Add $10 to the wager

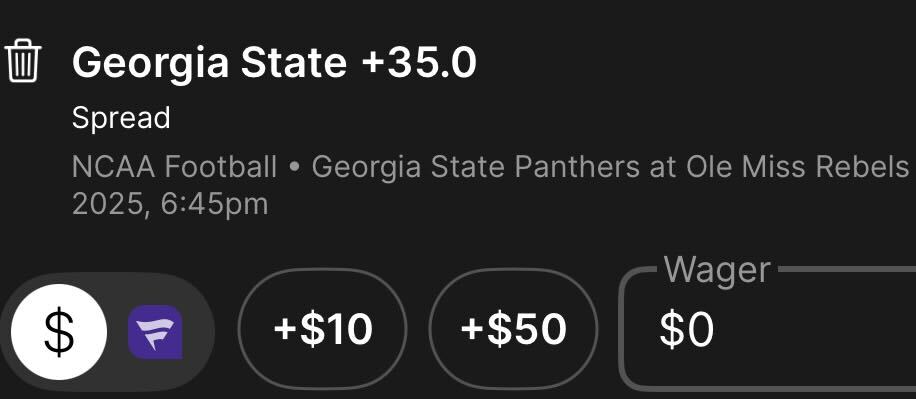tap(322, 329)
